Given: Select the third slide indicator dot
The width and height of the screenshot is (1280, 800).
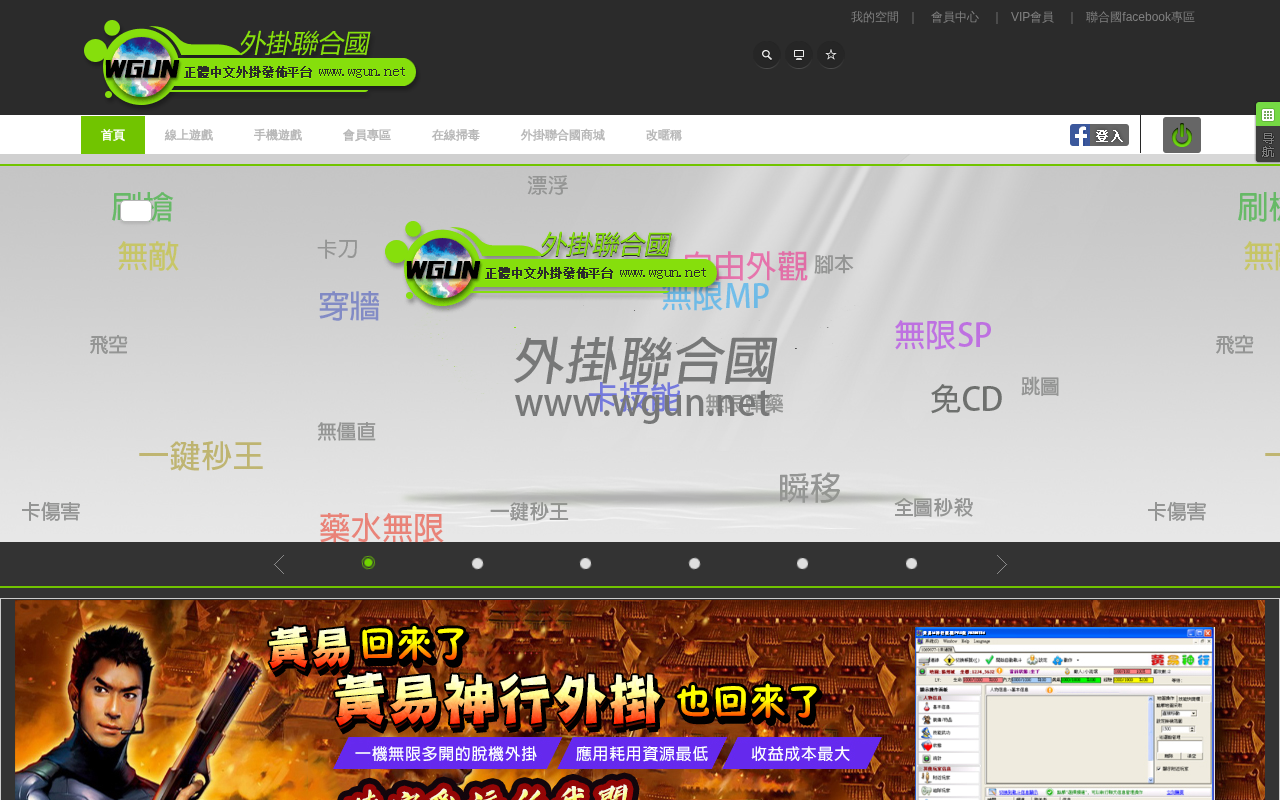Looking at the screenshot, I should pyautogui.click(x=585, y=564).
